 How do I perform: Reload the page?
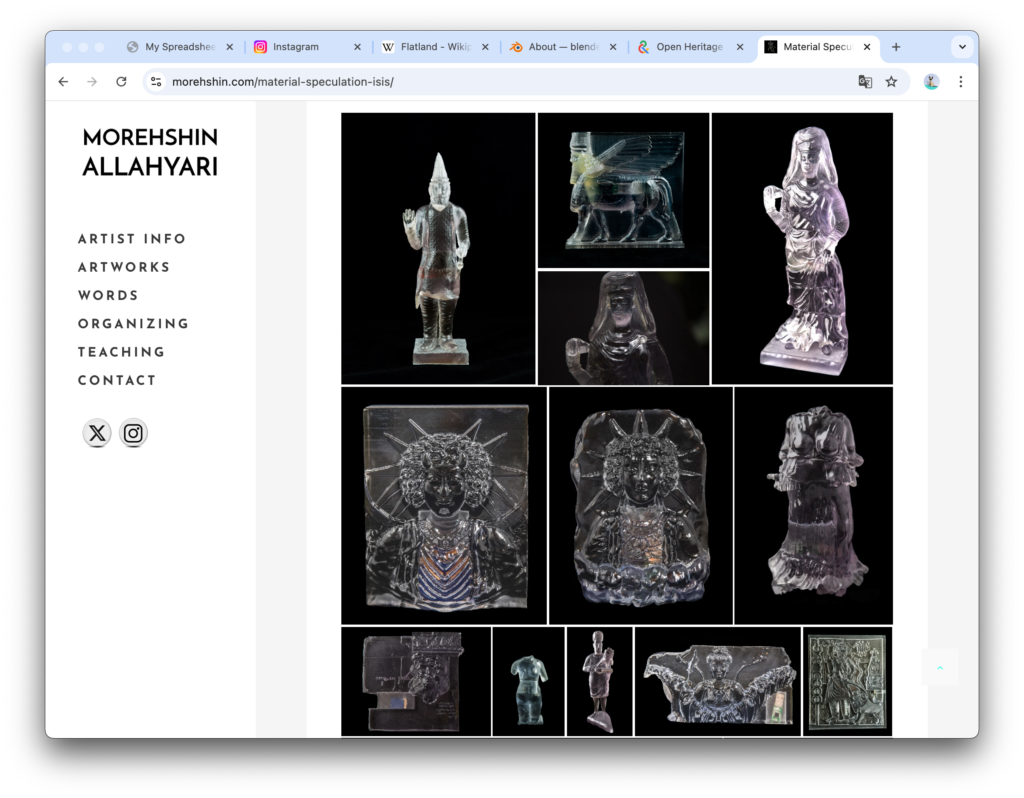tap(121, 82)
